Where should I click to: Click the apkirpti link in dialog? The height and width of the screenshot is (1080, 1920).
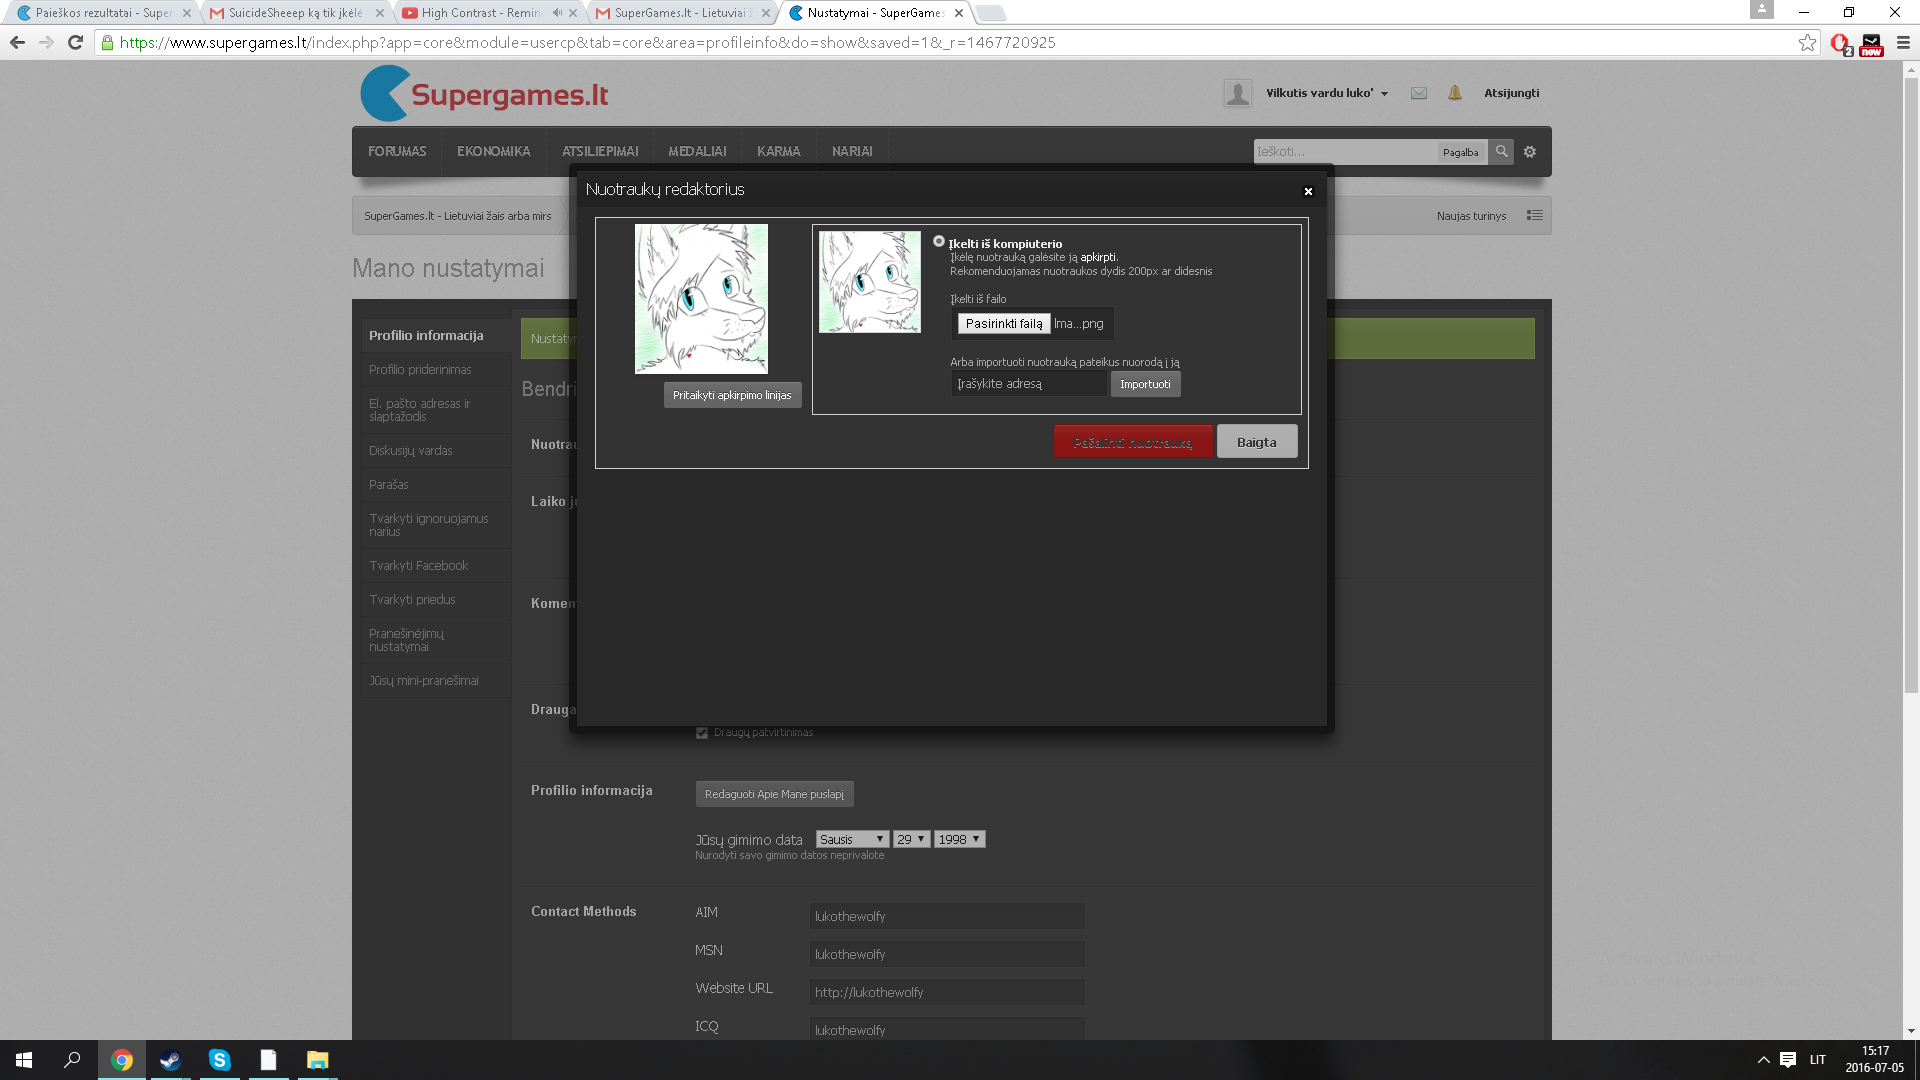[1098, 257]
